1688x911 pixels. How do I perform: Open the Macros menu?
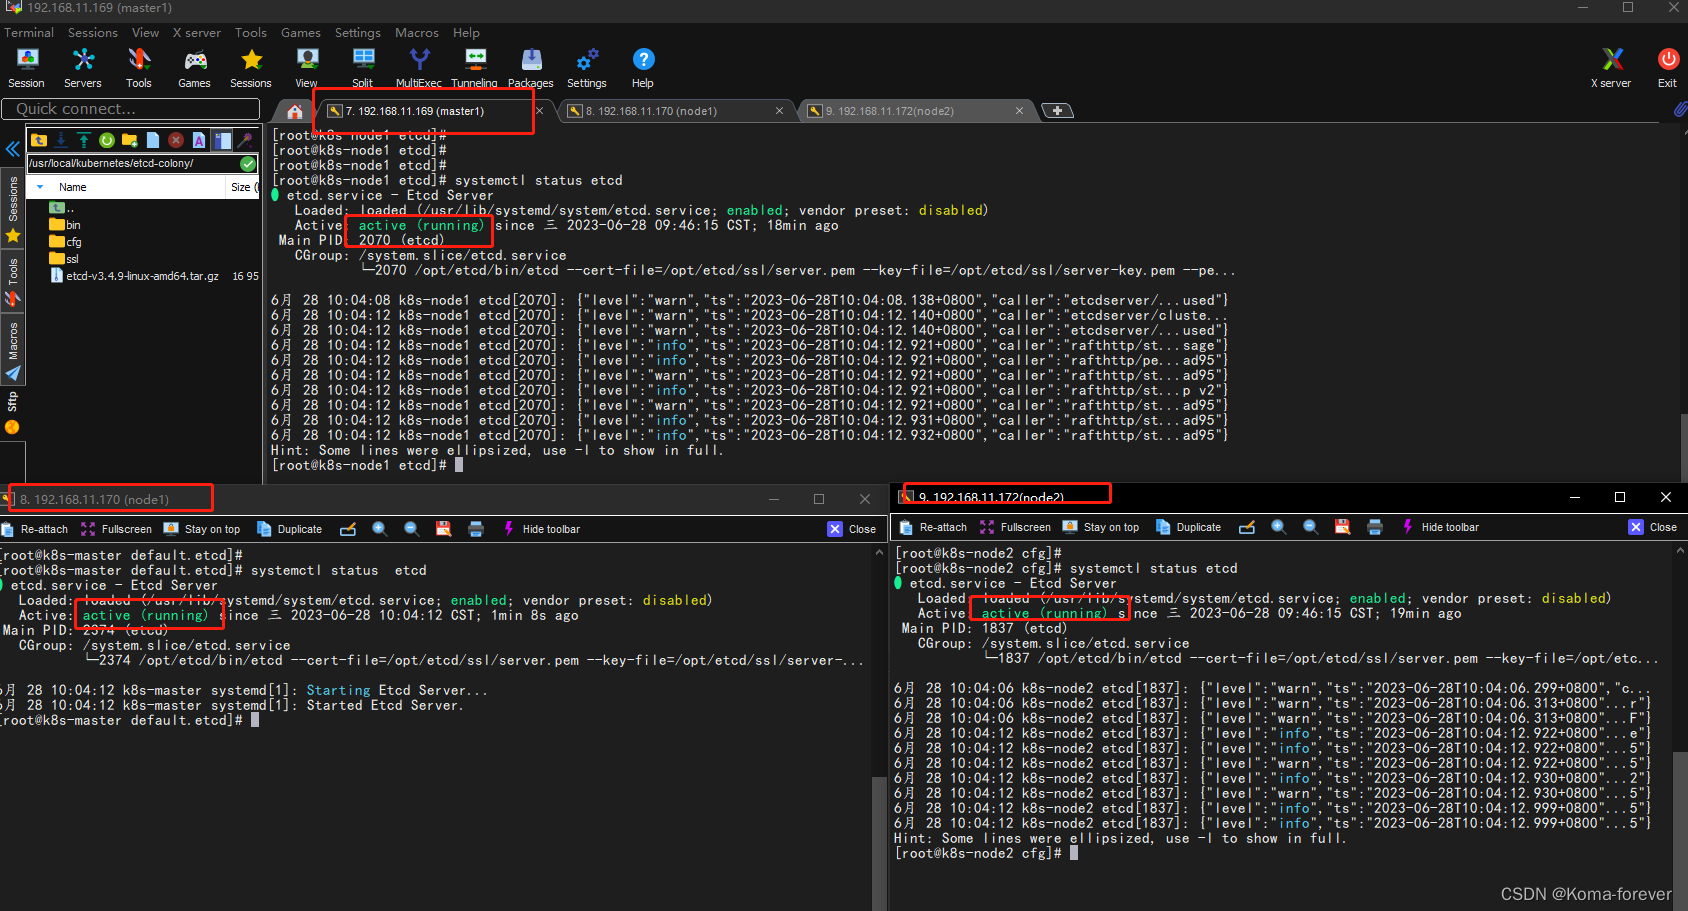click(417, 33)
